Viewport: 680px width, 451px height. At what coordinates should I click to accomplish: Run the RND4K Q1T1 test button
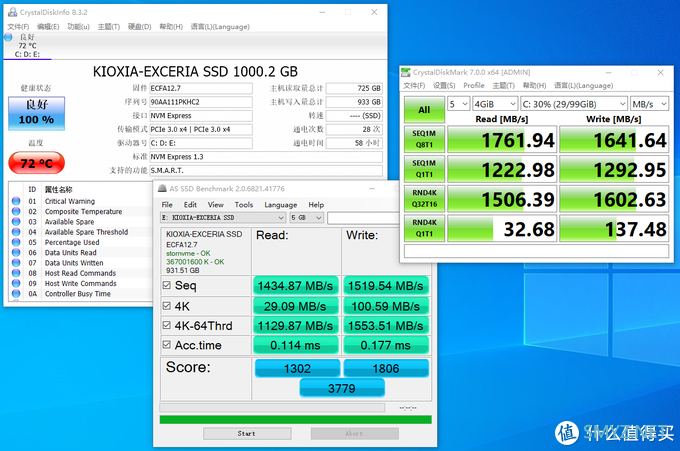coord(425,228)
